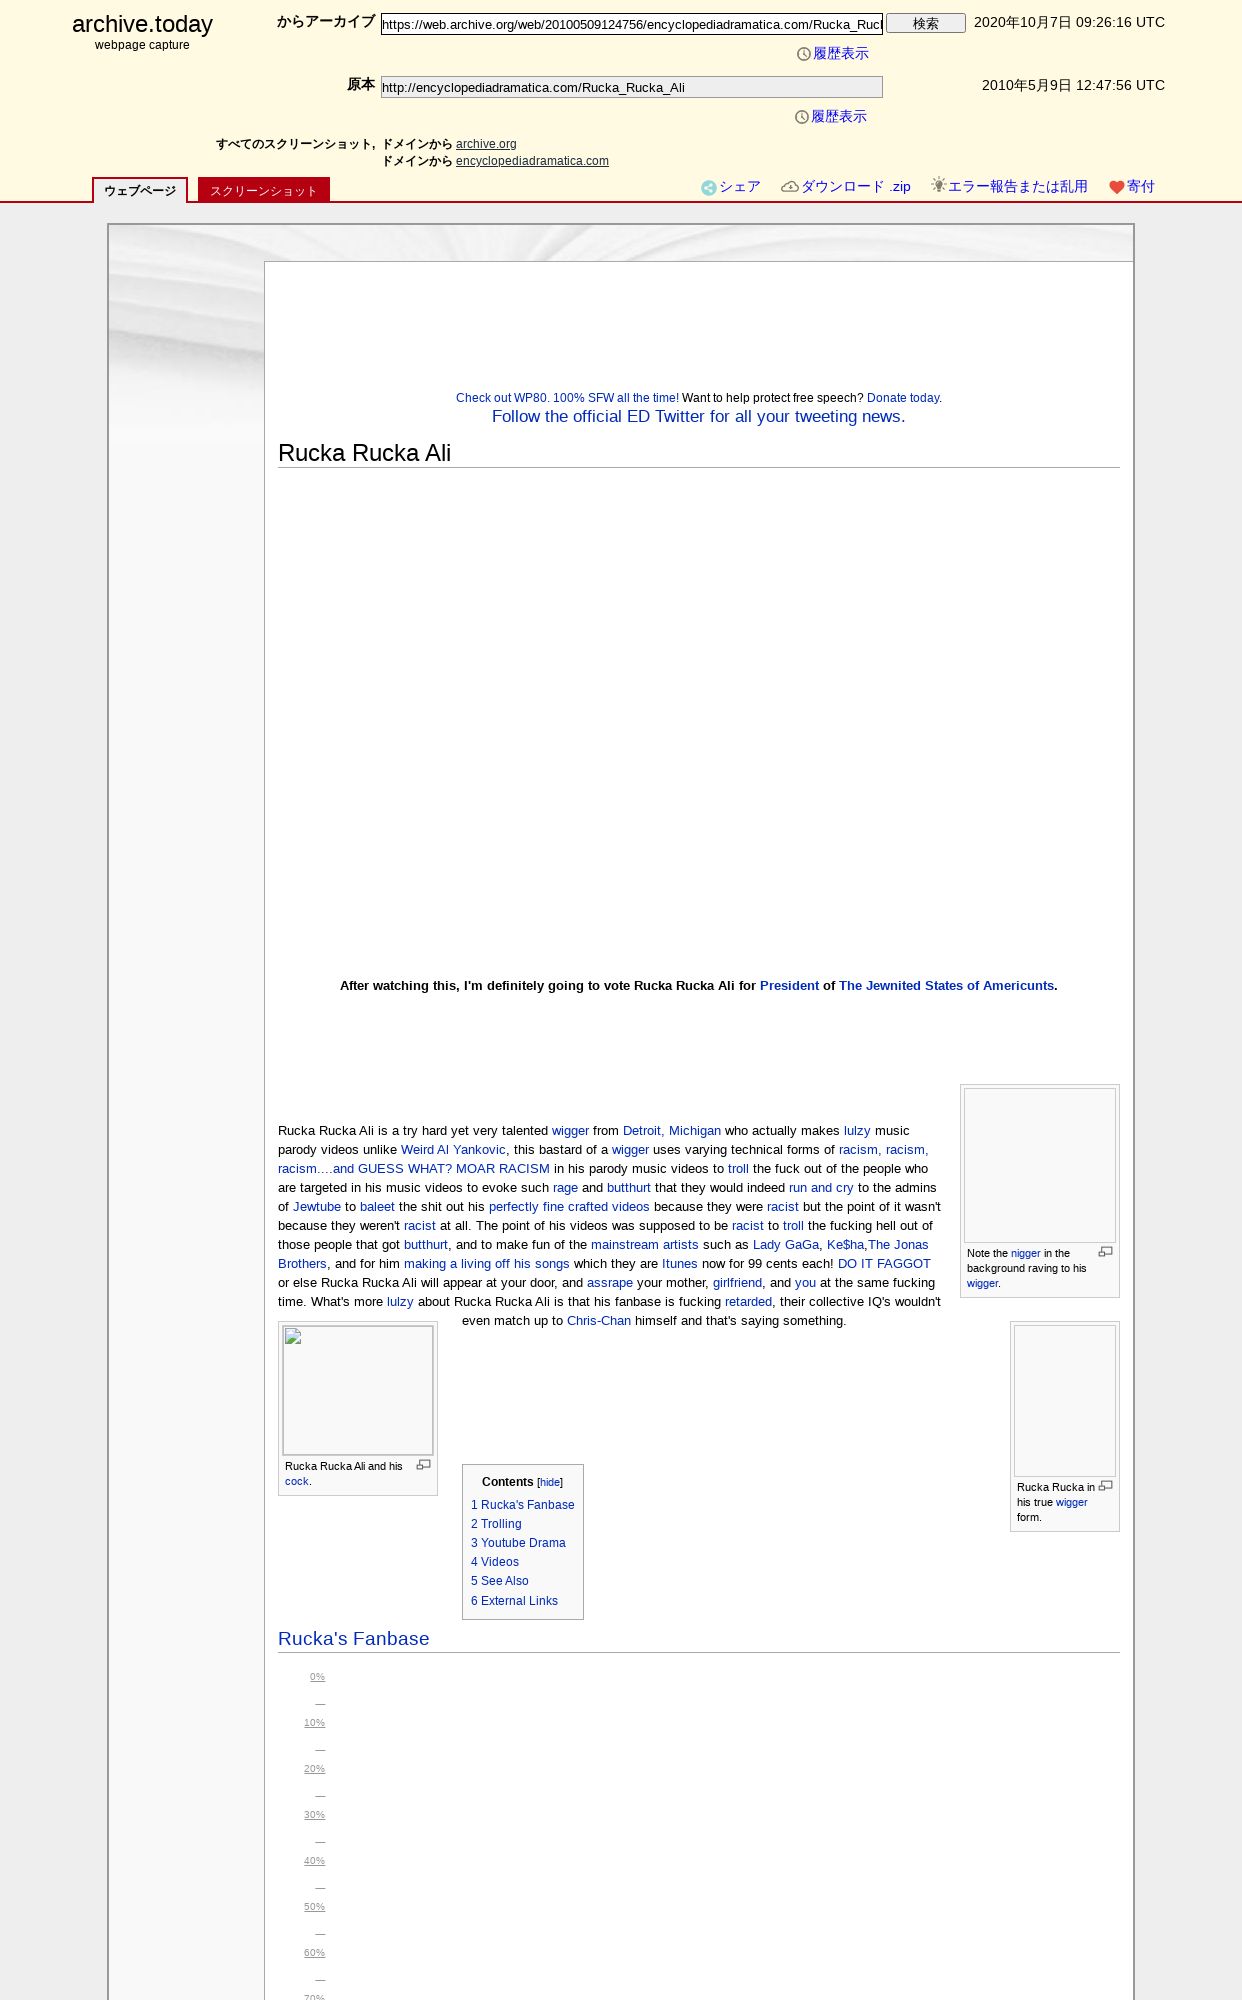This screenshot has width=1242, height=2000.
Task: Click the シェア share link
Action: tap(740, 187)
